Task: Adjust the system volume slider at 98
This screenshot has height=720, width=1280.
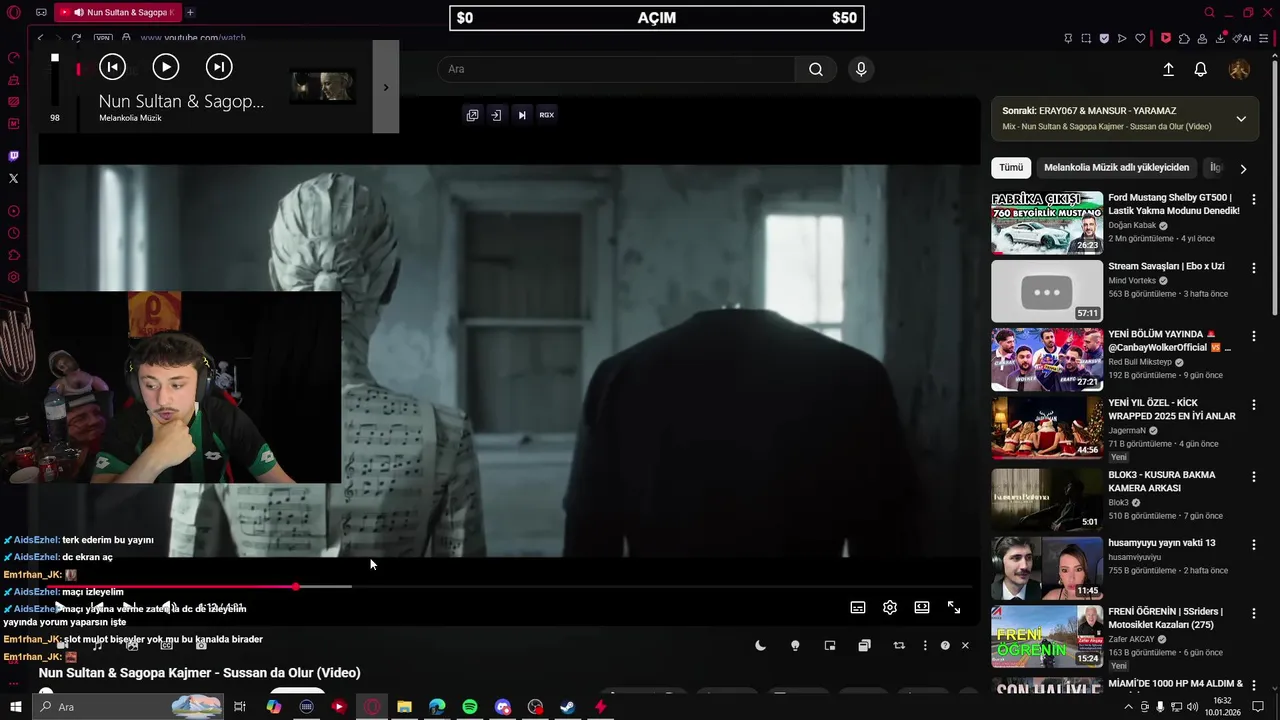Action: (x=55, y=80)
